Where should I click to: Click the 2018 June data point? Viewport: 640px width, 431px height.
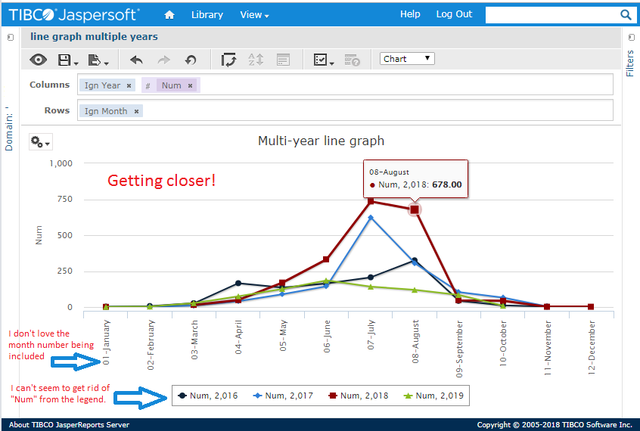coord(326,259)
